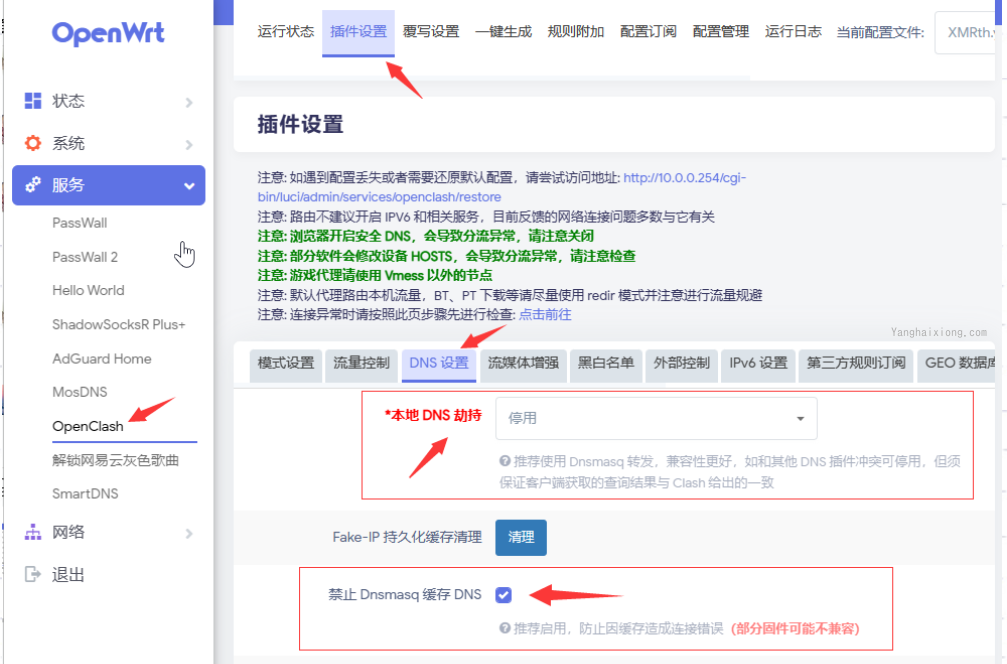The width and height of the screenshot is (1007, 664).
Task: Expand the 网络 menu chevron
Action: (x=189, y=534)
